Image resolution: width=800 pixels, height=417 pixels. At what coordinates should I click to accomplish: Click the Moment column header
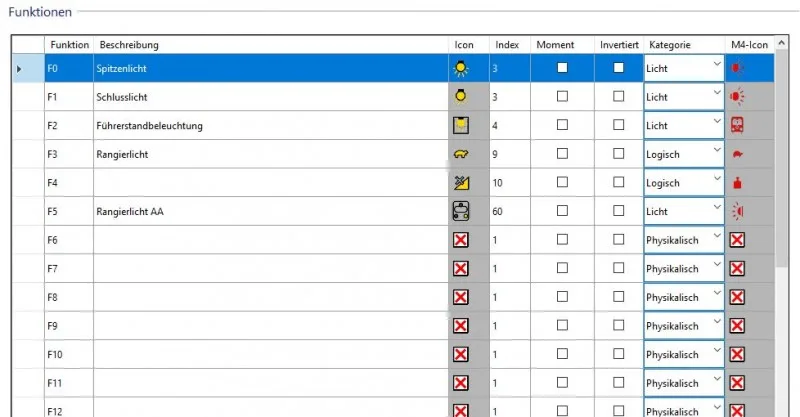pyautogui.click(x=562, y=45)
